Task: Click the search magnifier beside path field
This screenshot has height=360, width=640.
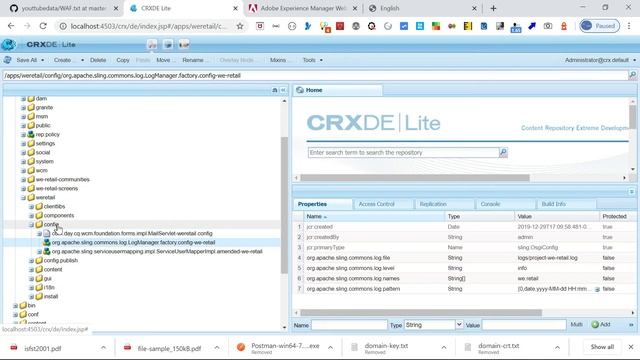Action: click(632, 75)
